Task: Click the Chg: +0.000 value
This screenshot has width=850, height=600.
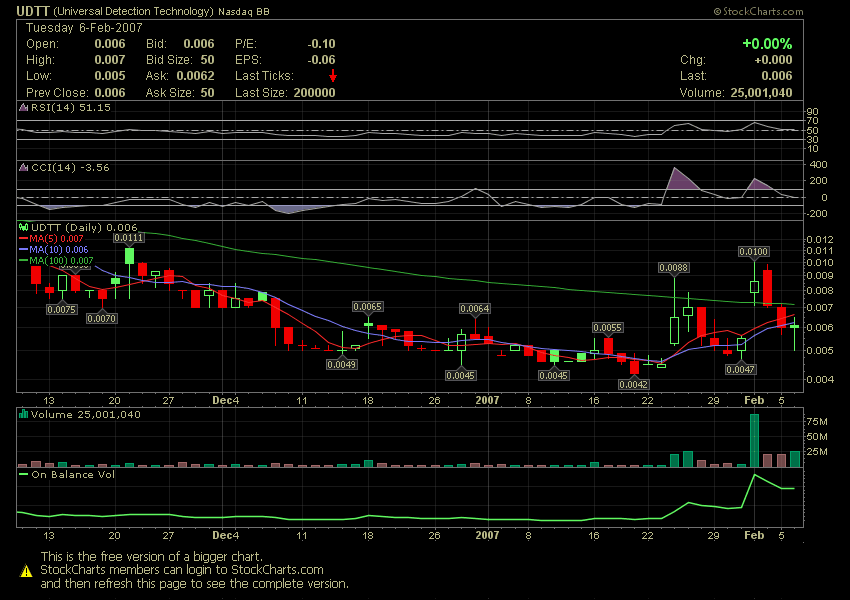Action: 773,60
